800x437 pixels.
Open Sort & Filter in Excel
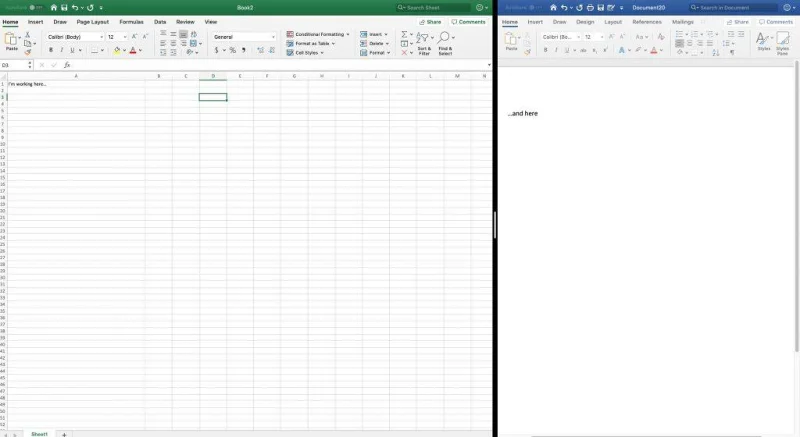pyautogui.click(x=424, y=42)
